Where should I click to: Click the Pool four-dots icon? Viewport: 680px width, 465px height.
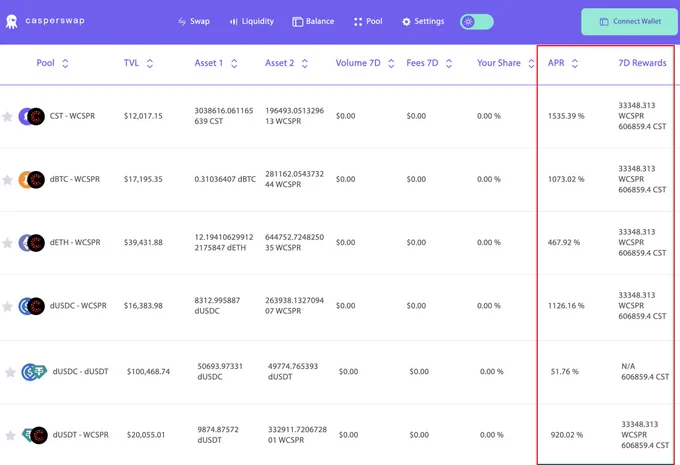click(x=358, y=22)
